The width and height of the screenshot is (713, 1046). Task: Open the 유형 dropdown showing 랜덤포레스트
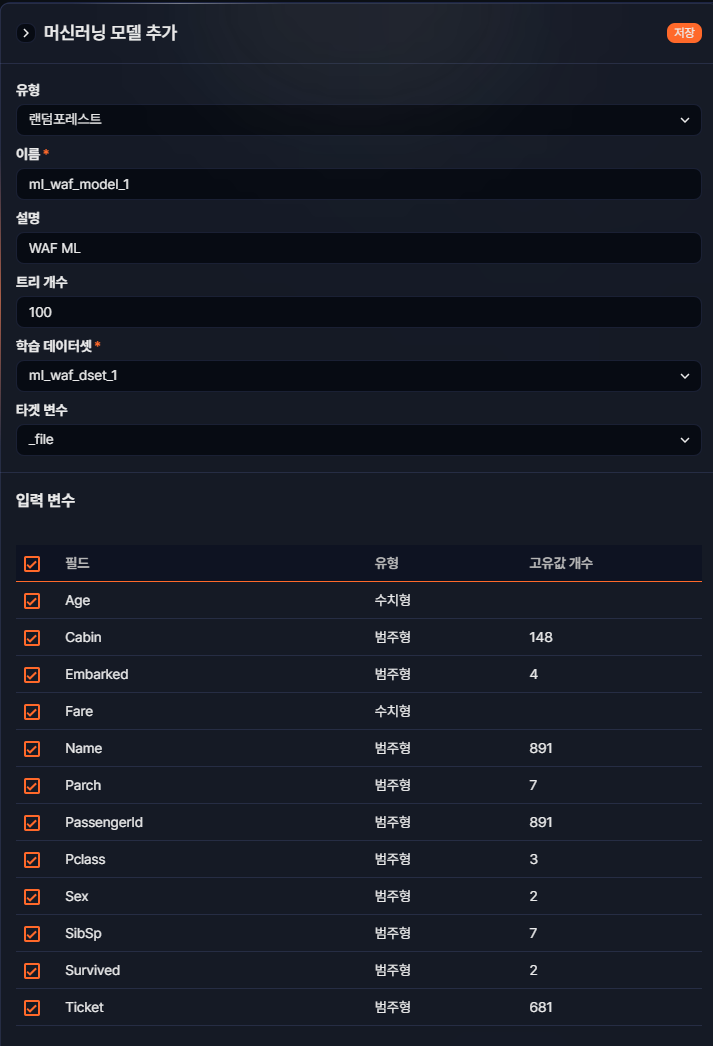[x=358, y=120]
